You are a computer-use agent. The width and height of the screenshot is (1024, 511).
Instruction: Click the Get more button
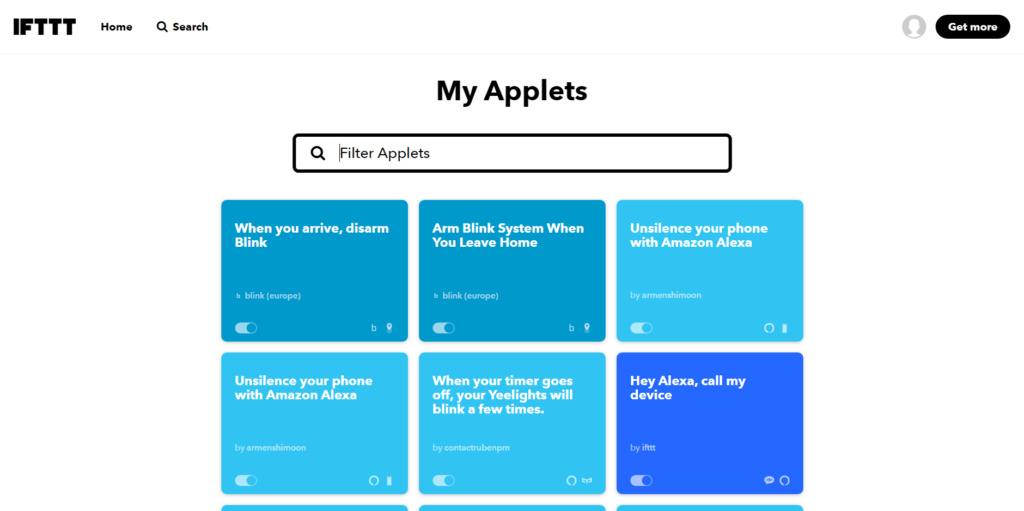click(972, 27)
